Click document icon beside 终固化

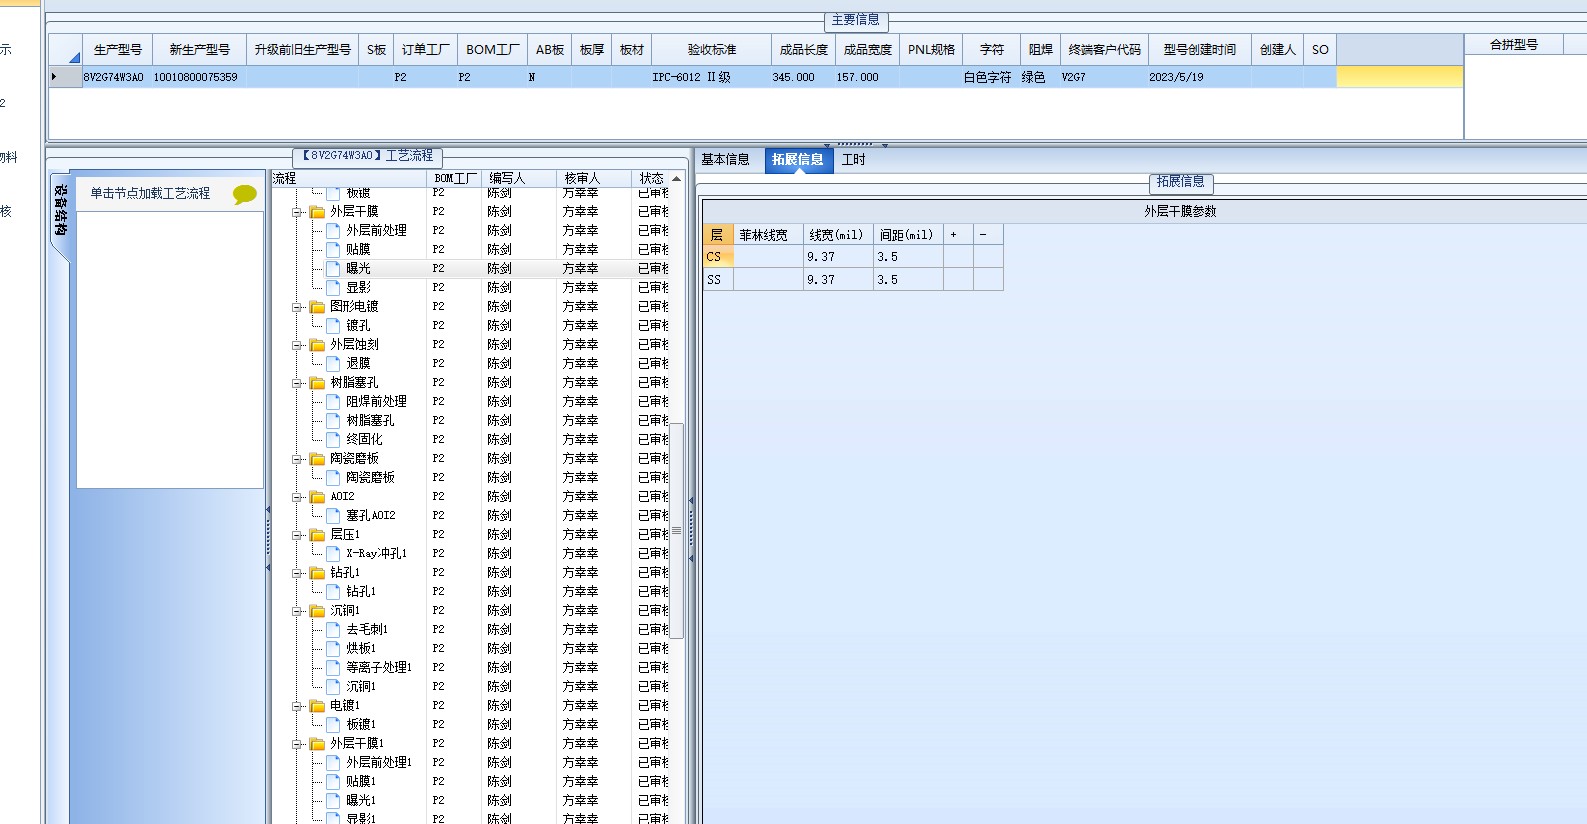(x=334, y=440)
